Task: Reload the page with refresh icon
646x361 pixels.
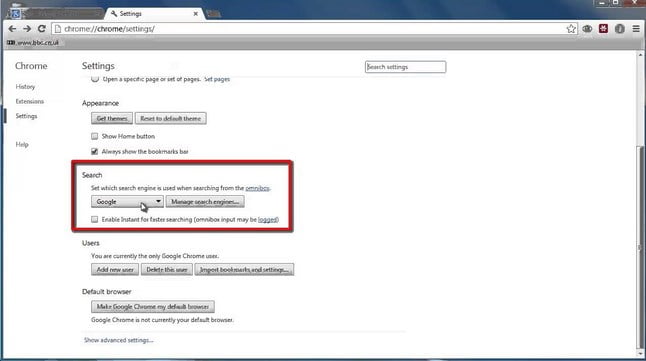Action: 42,29
